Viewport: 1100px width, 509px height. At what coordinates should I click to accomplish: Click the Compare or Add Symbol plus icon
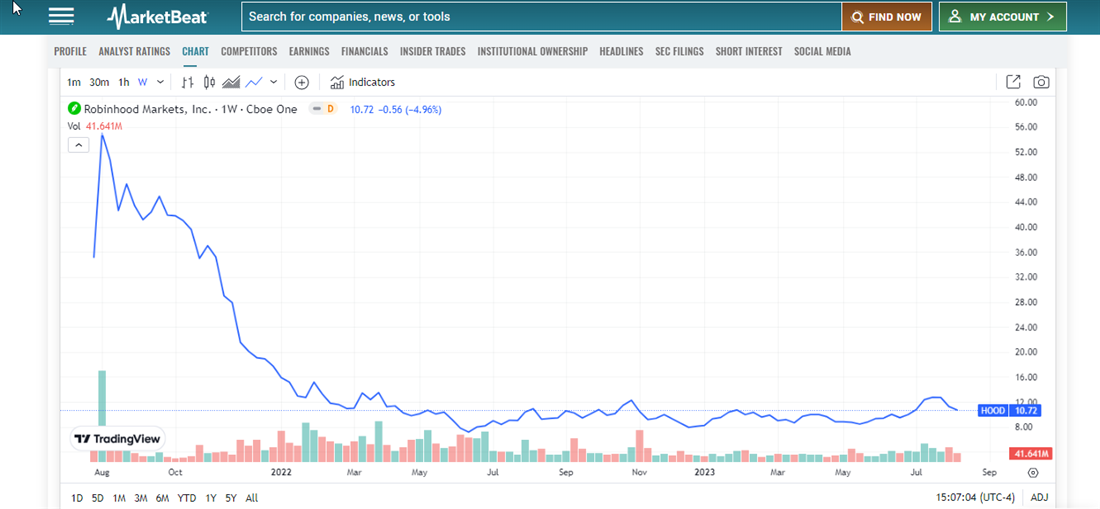(x=302, y=82)
